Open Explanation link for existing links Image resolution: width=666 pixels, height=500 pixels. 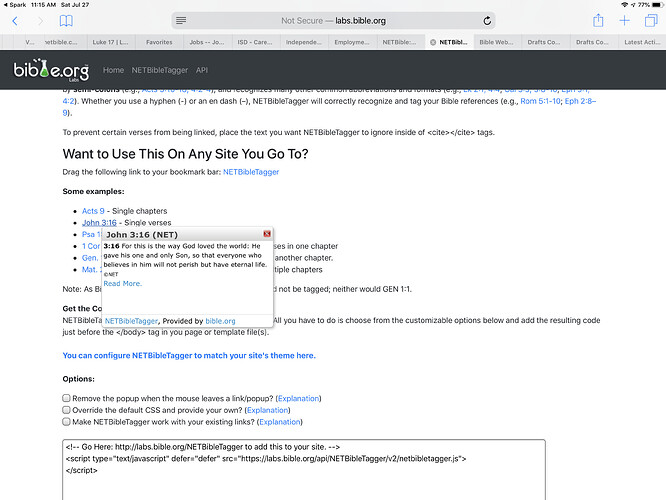pyautogui.click(x=280, y=422)
